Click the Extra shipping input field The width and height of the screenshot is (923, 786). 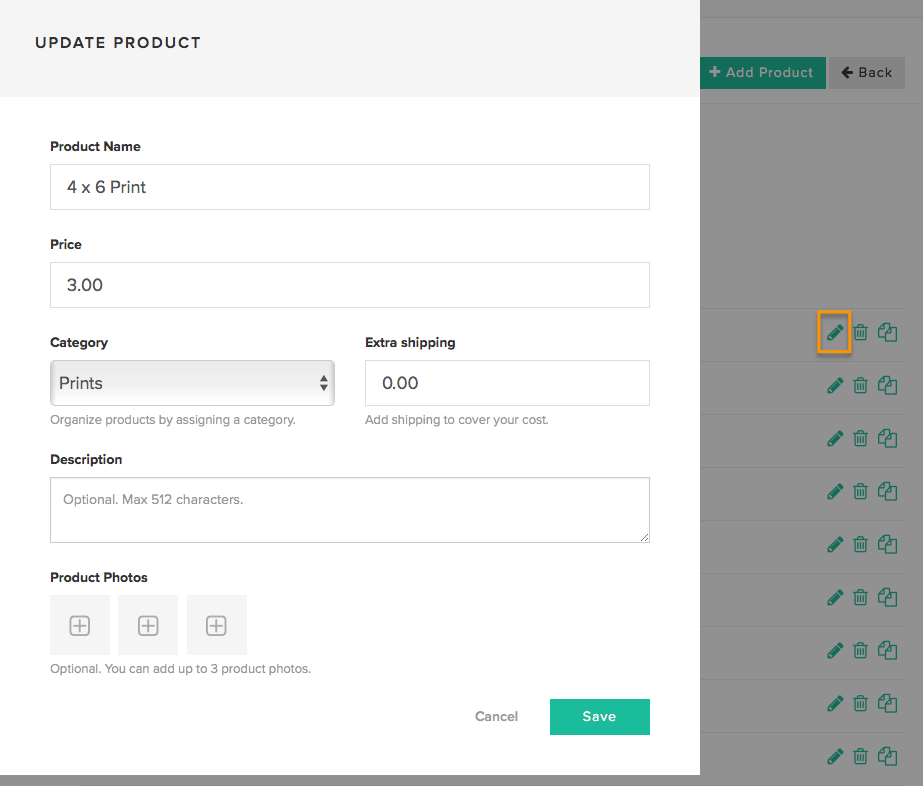507,383
